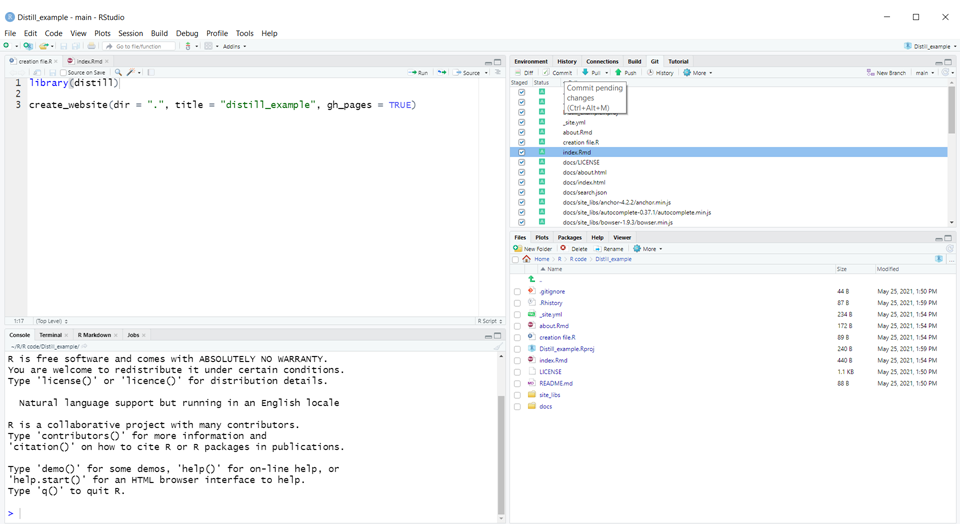Click the Open File folder icon
Viewport: 960px width, 524px height.
pyautogui.click(x=43, y=46)
